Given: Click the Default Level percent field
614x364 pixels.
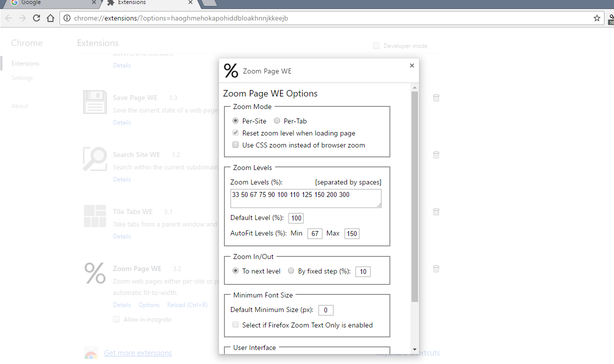Looking at the screenshot, I should [x=296, y=218].
